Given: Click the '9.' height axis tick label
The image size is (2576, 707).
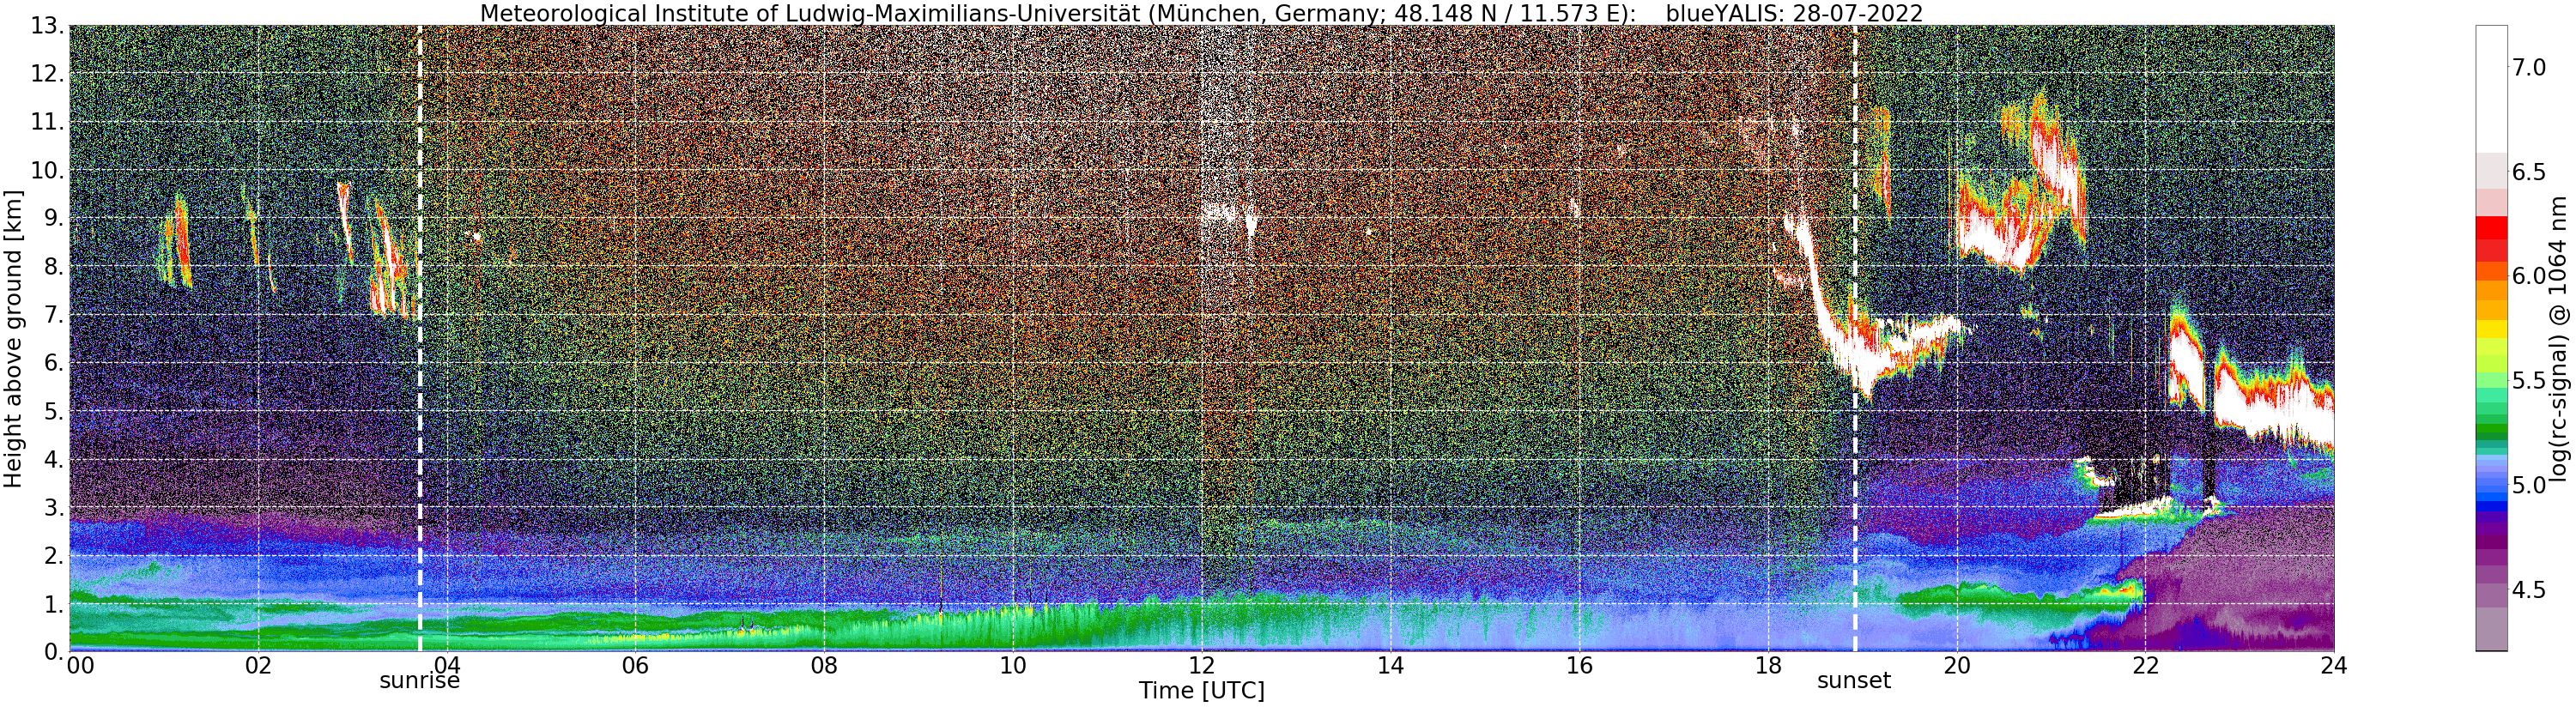Looking at the screenshot, I should 53,218.
